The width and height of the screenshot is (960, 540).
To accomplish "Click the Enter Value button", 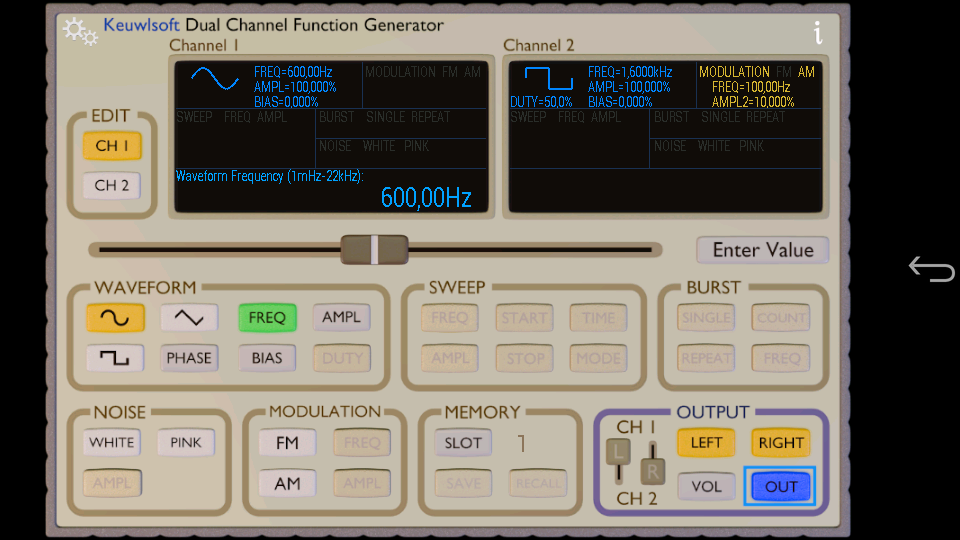I will (x=762, y=250).
